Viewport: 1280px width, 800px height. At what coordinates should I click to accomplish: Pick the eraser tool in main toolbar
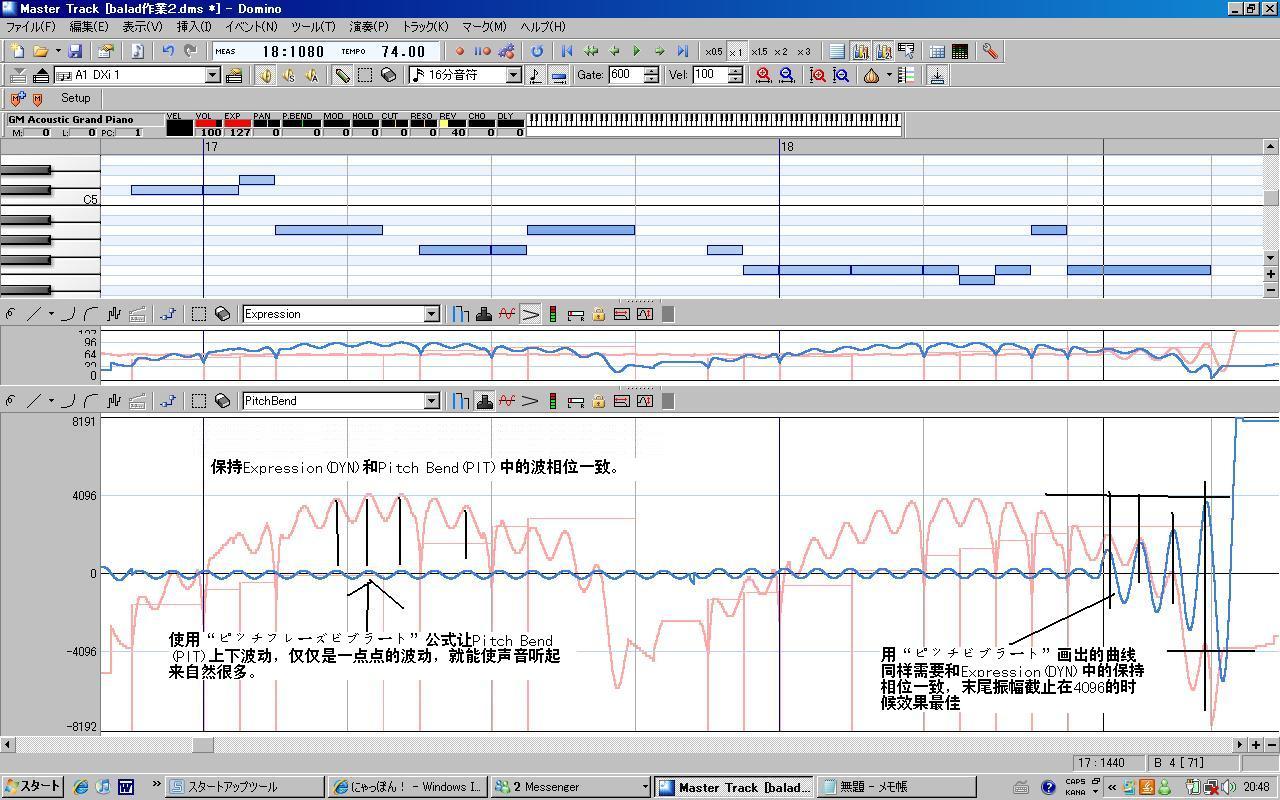[389, 75]
